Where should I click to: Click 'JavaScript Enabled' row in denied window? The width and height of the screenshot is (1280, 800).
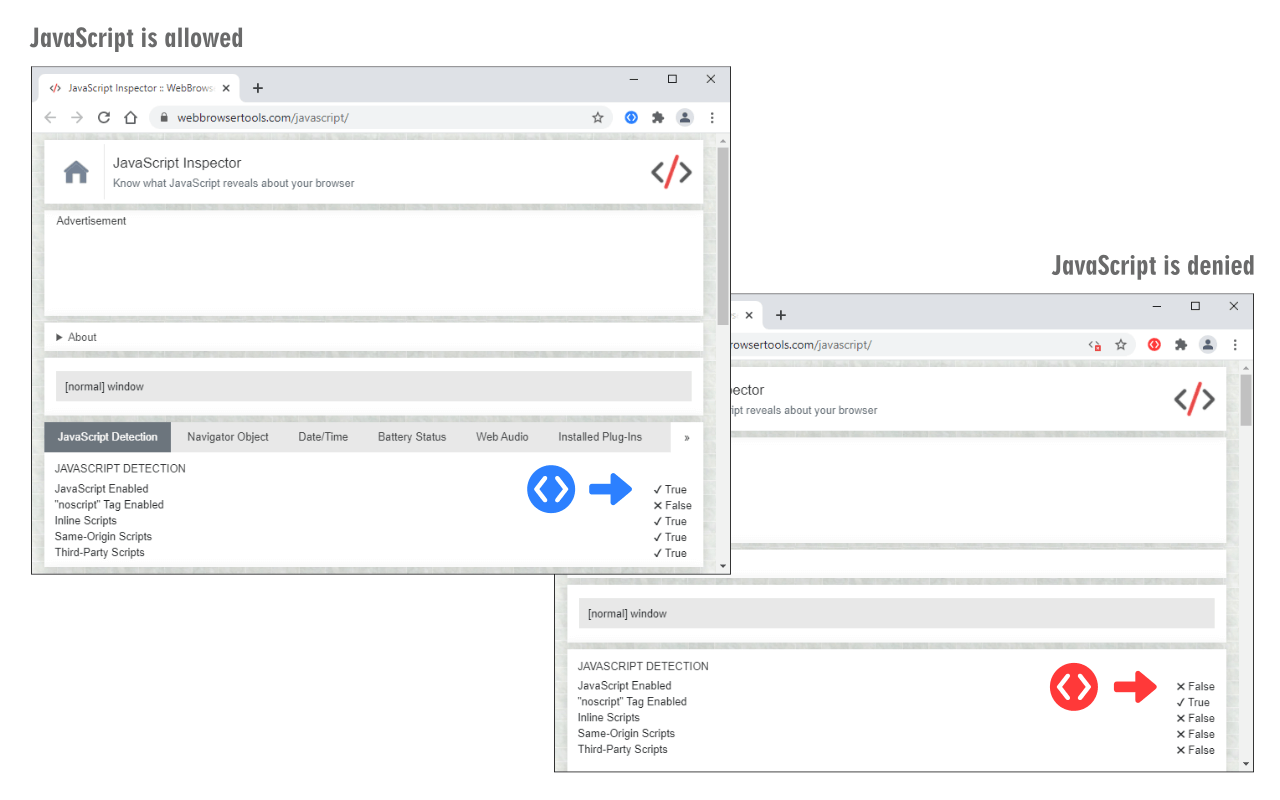896,686
